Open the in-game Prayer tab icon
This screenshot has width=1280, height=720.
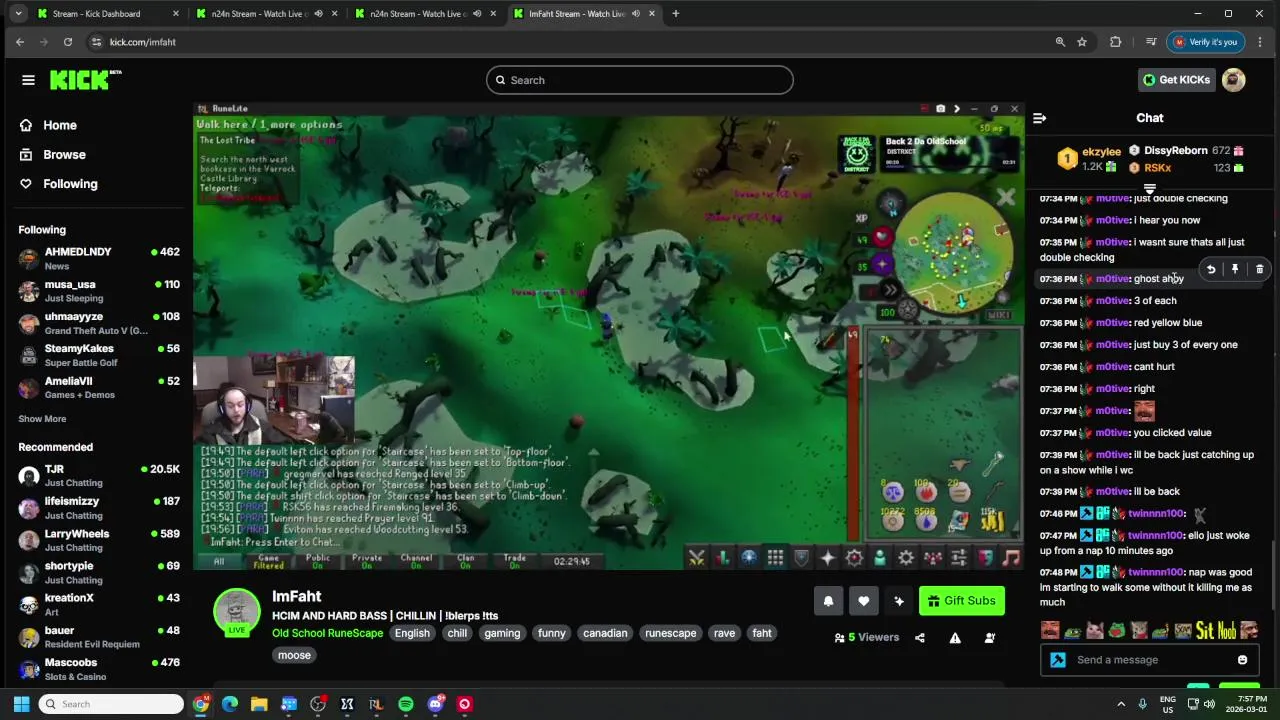point(827,558)
